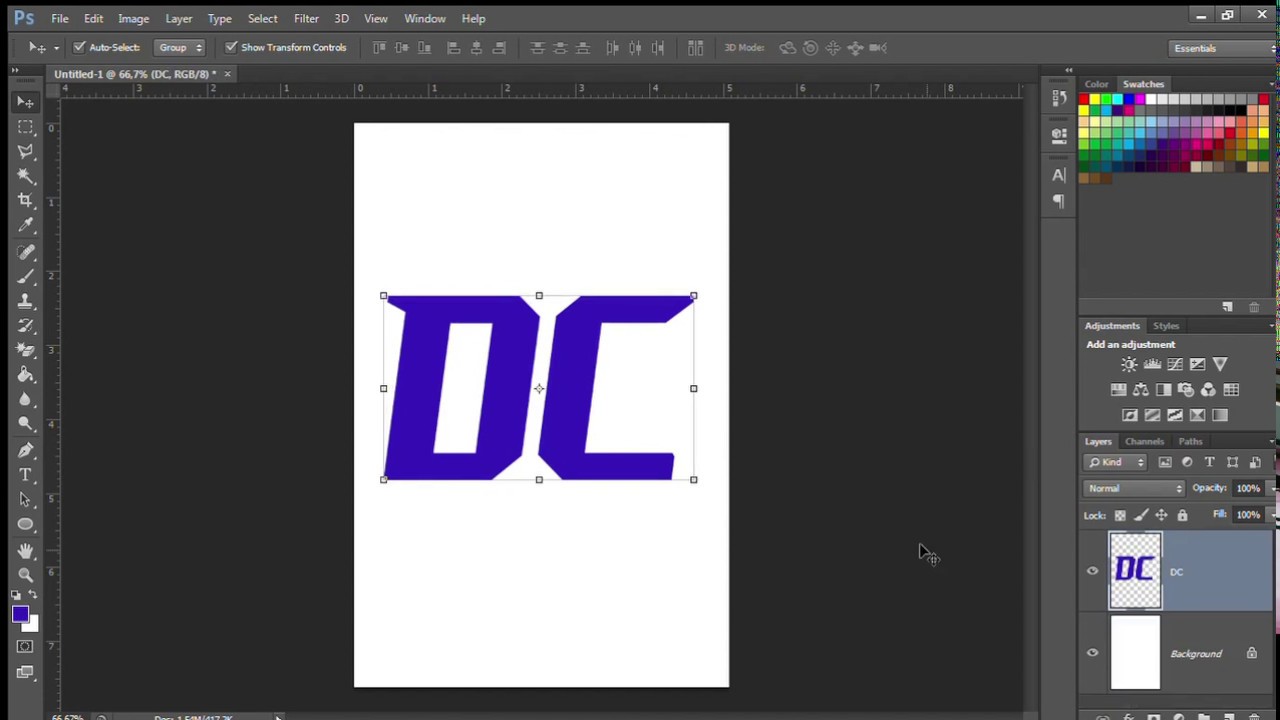Add Color Balance adjustment
Viewport: 1280px width, 720px height.
[1141, 390]
